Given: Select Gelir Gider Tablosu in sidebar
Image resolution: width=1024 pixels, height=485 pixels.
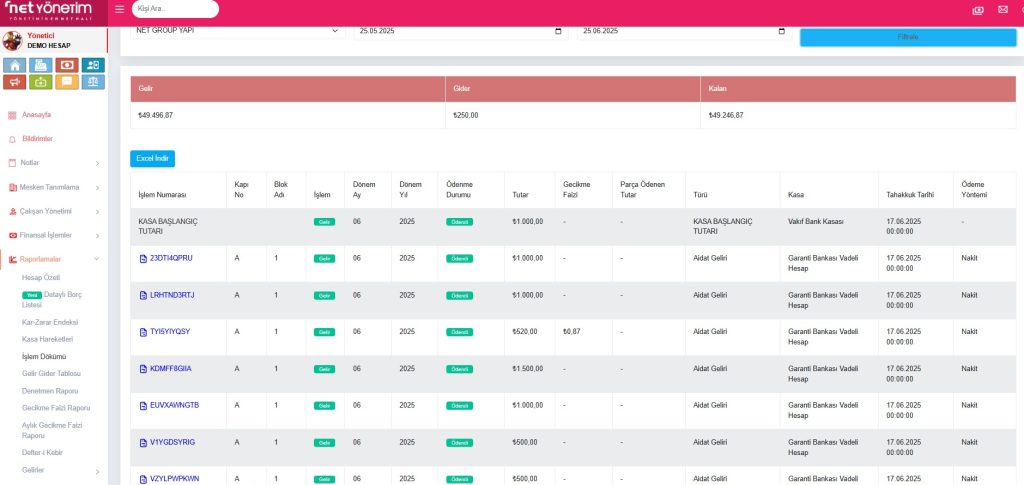Looking at the screenshot, I should tap(50, 373).
